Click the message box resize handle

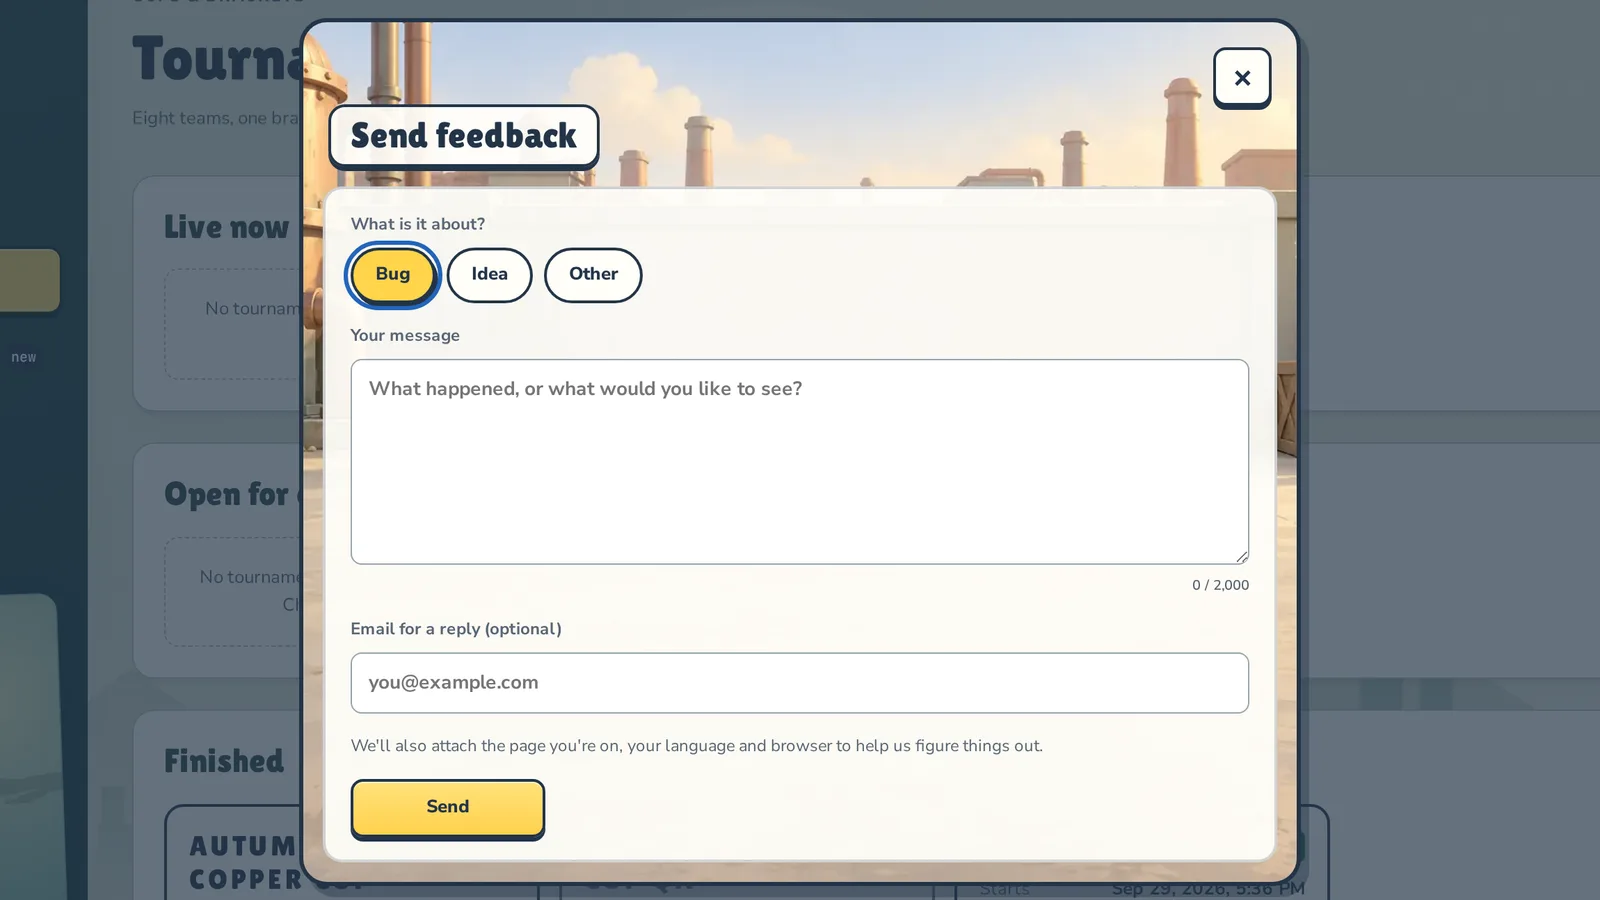tap(1241, 556)
